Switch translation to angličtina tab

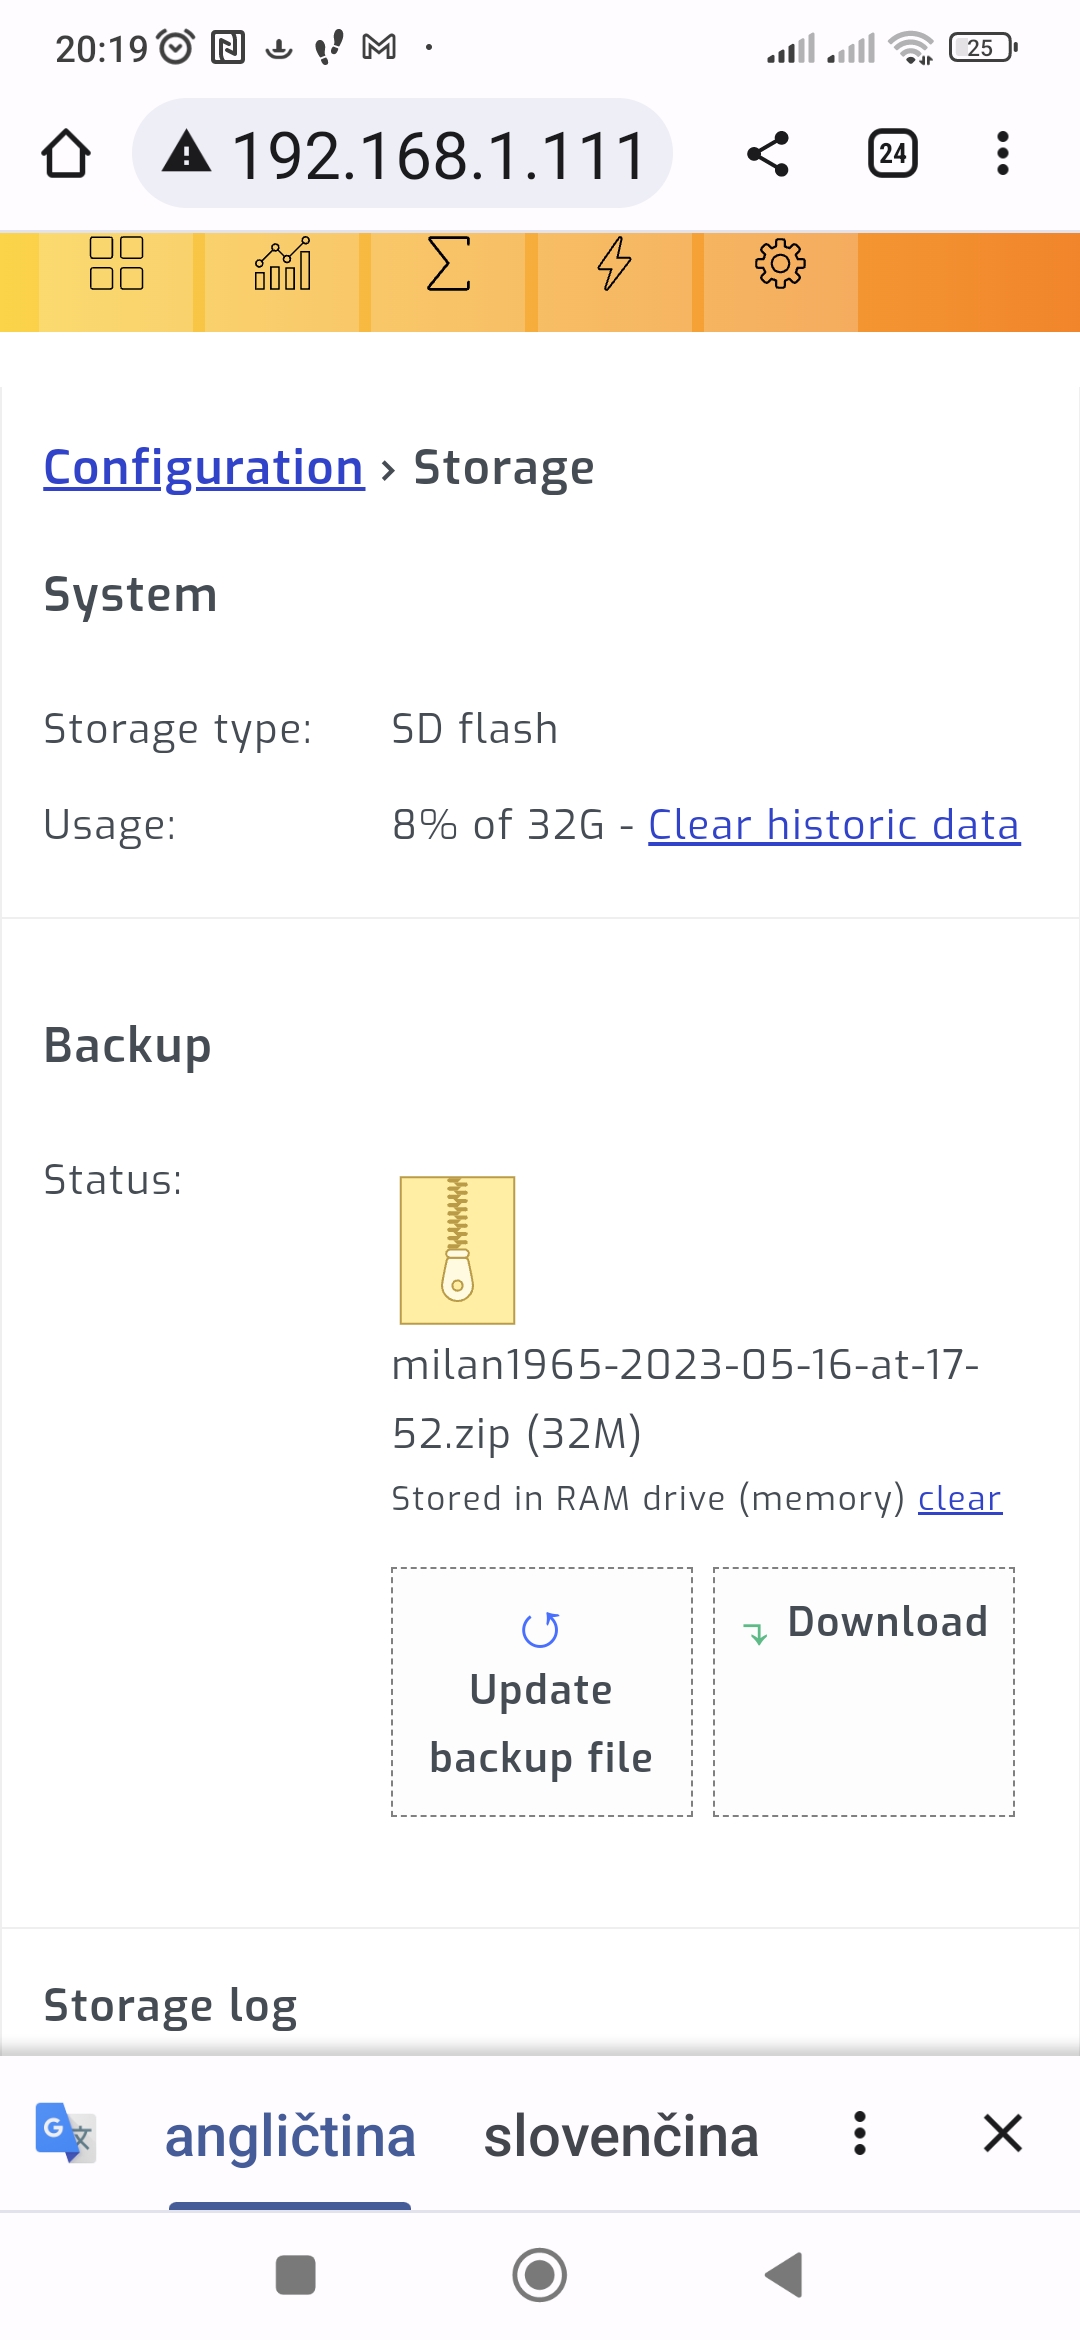click(x=290, y=2137)
